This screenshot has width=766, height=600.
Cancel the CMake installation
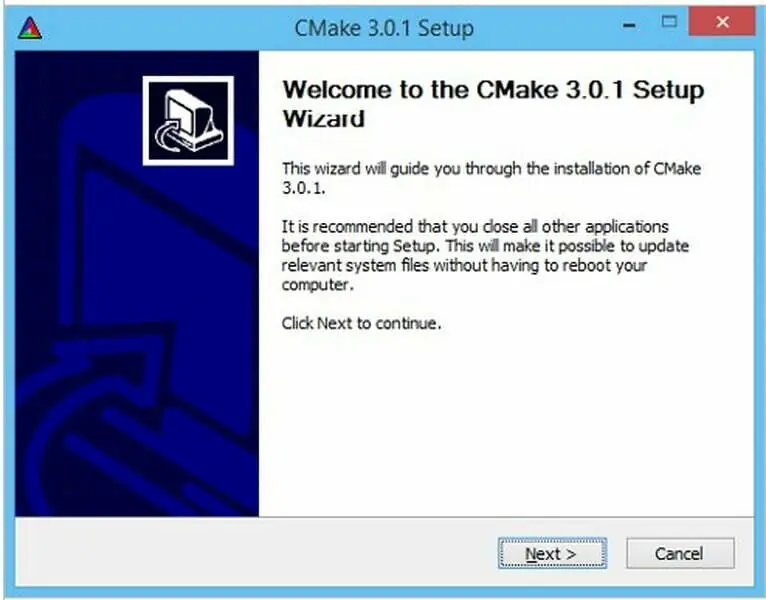pyautogui.click(x=680, y=553)
